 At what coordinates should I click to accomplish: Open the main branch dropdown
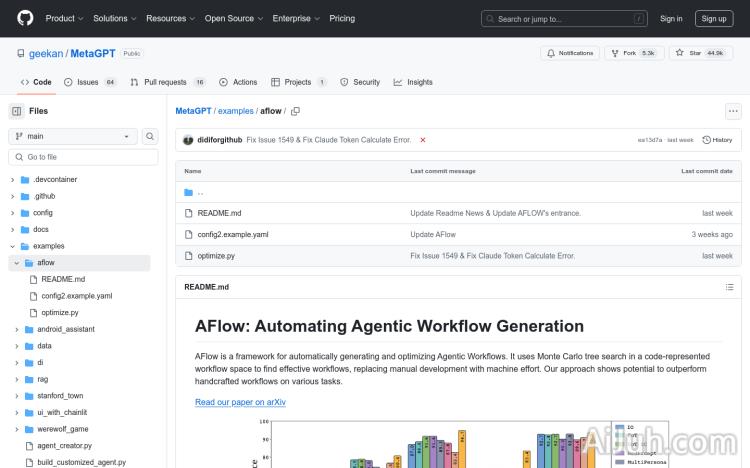coord(73,136)
